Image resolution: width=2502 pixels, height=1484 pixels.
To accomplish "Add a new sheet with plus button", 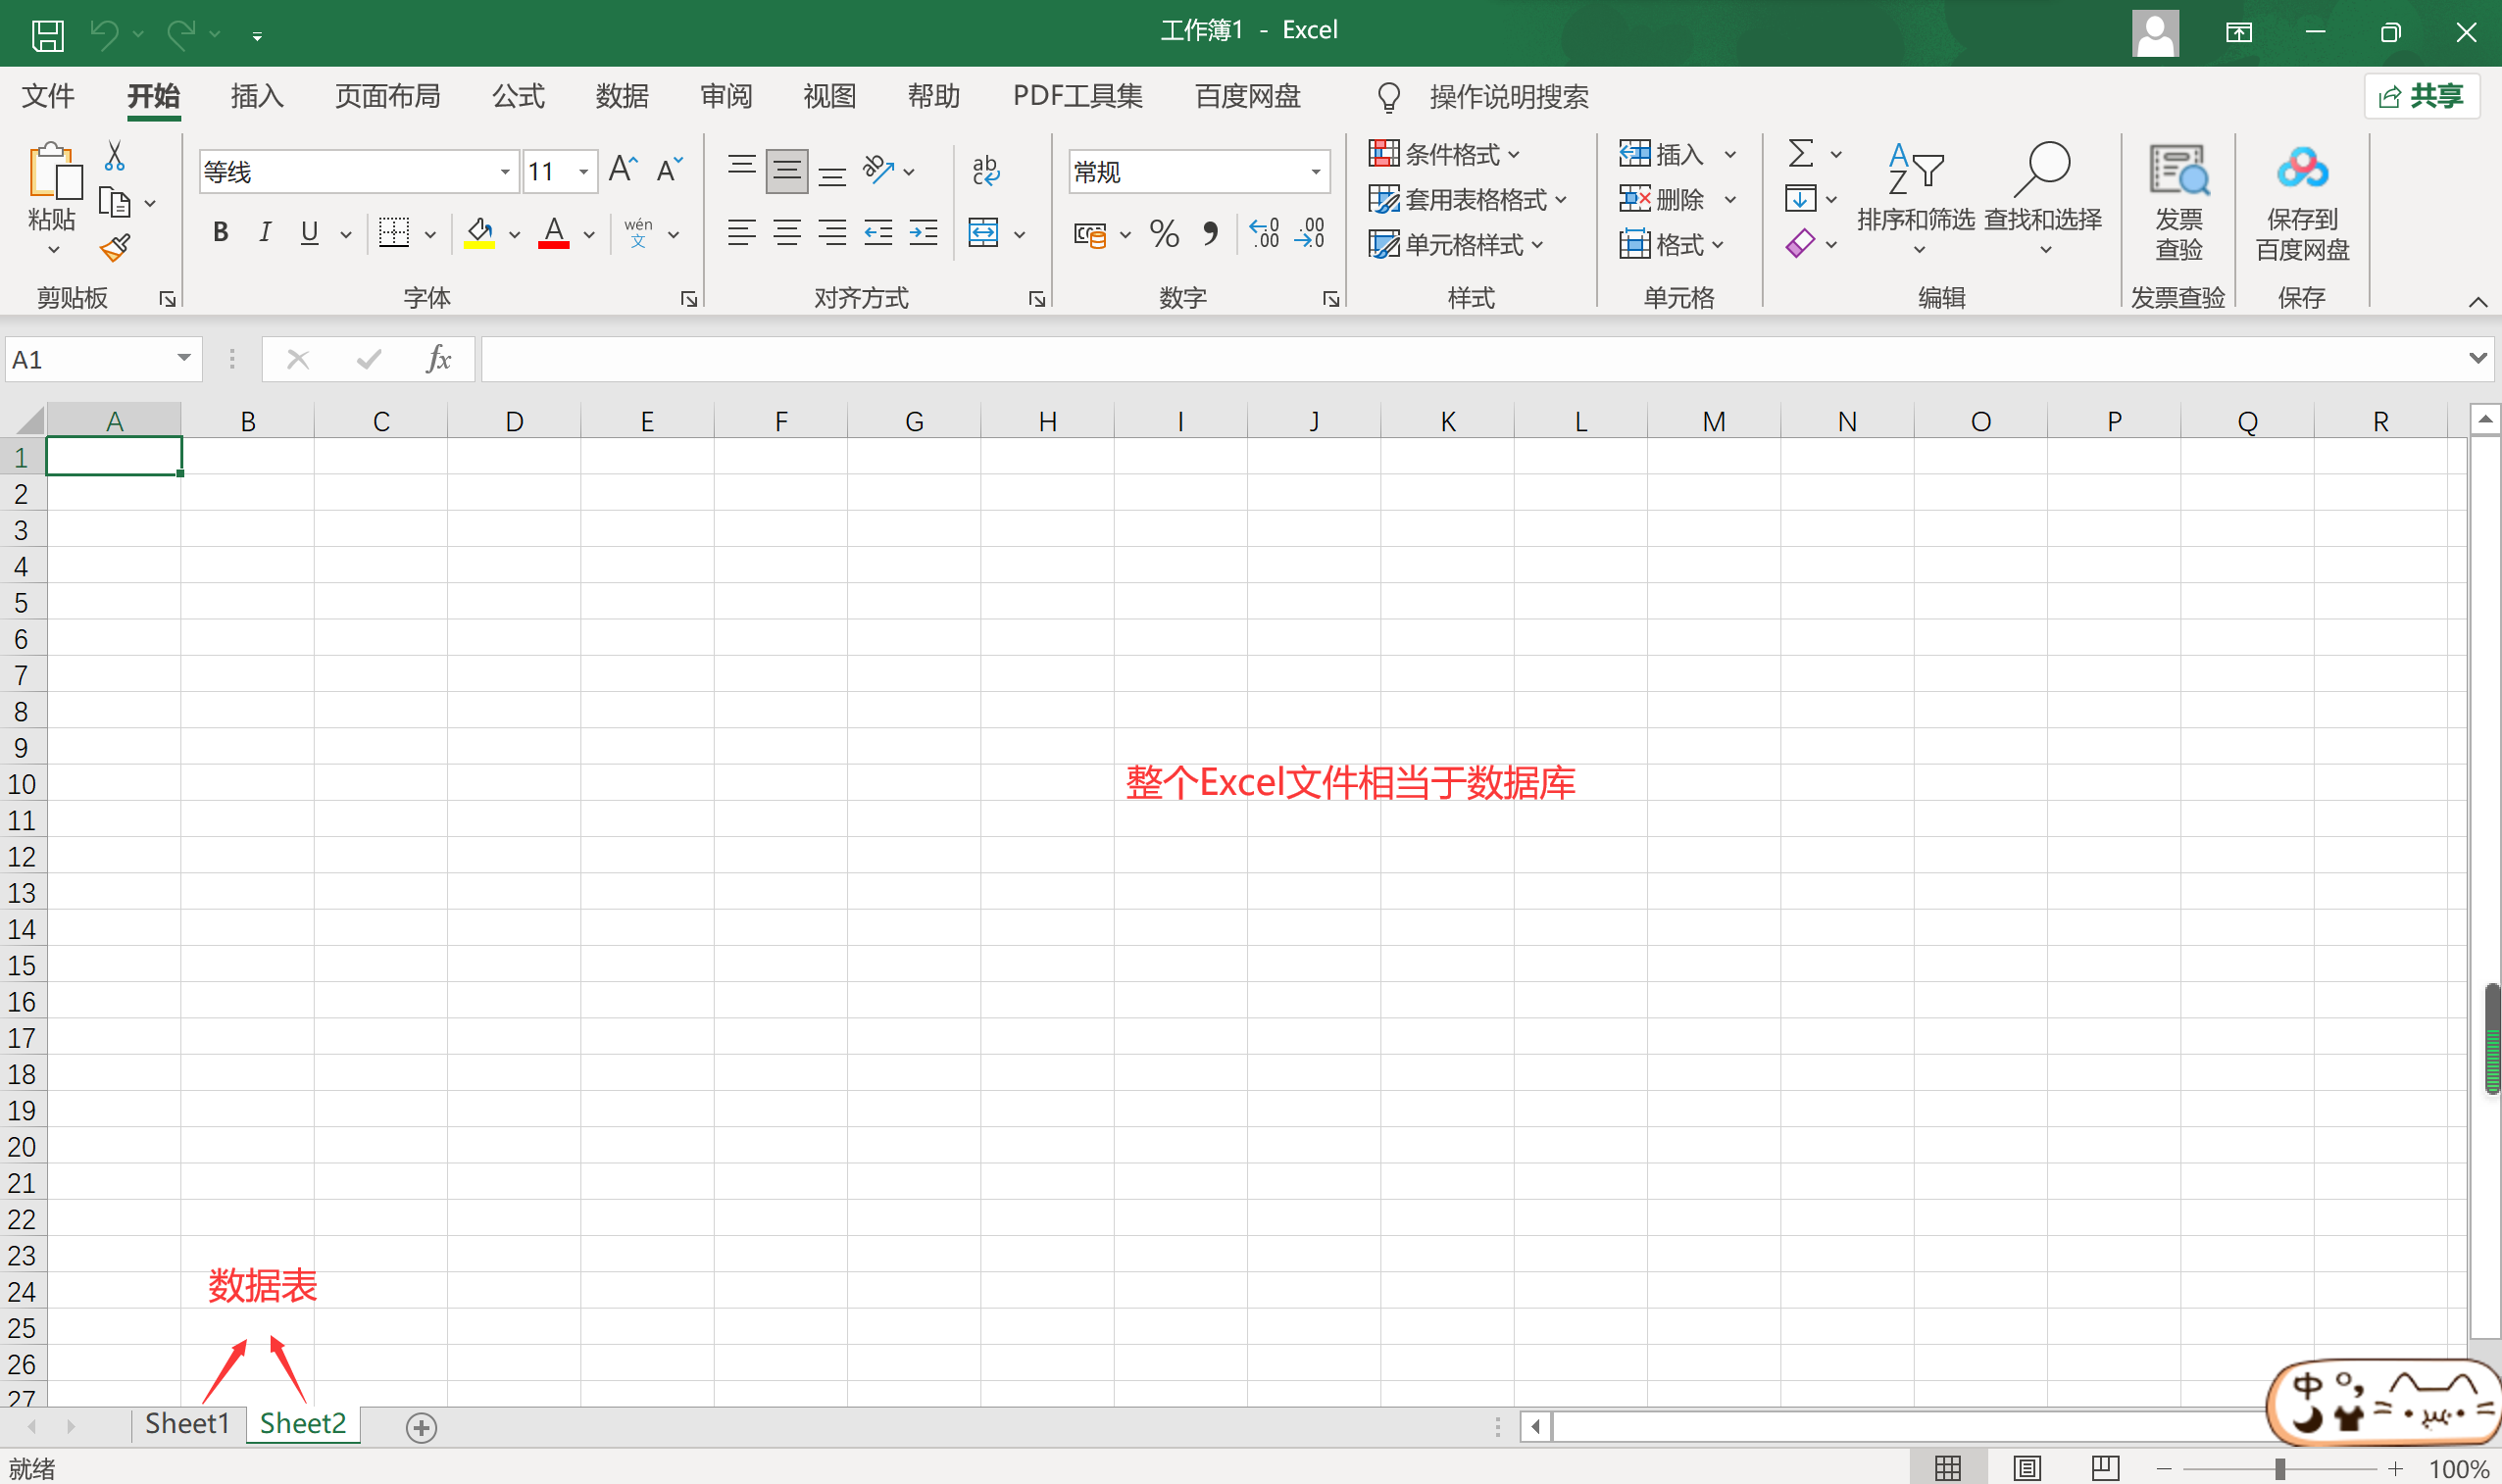I will tap(421, 1427).
